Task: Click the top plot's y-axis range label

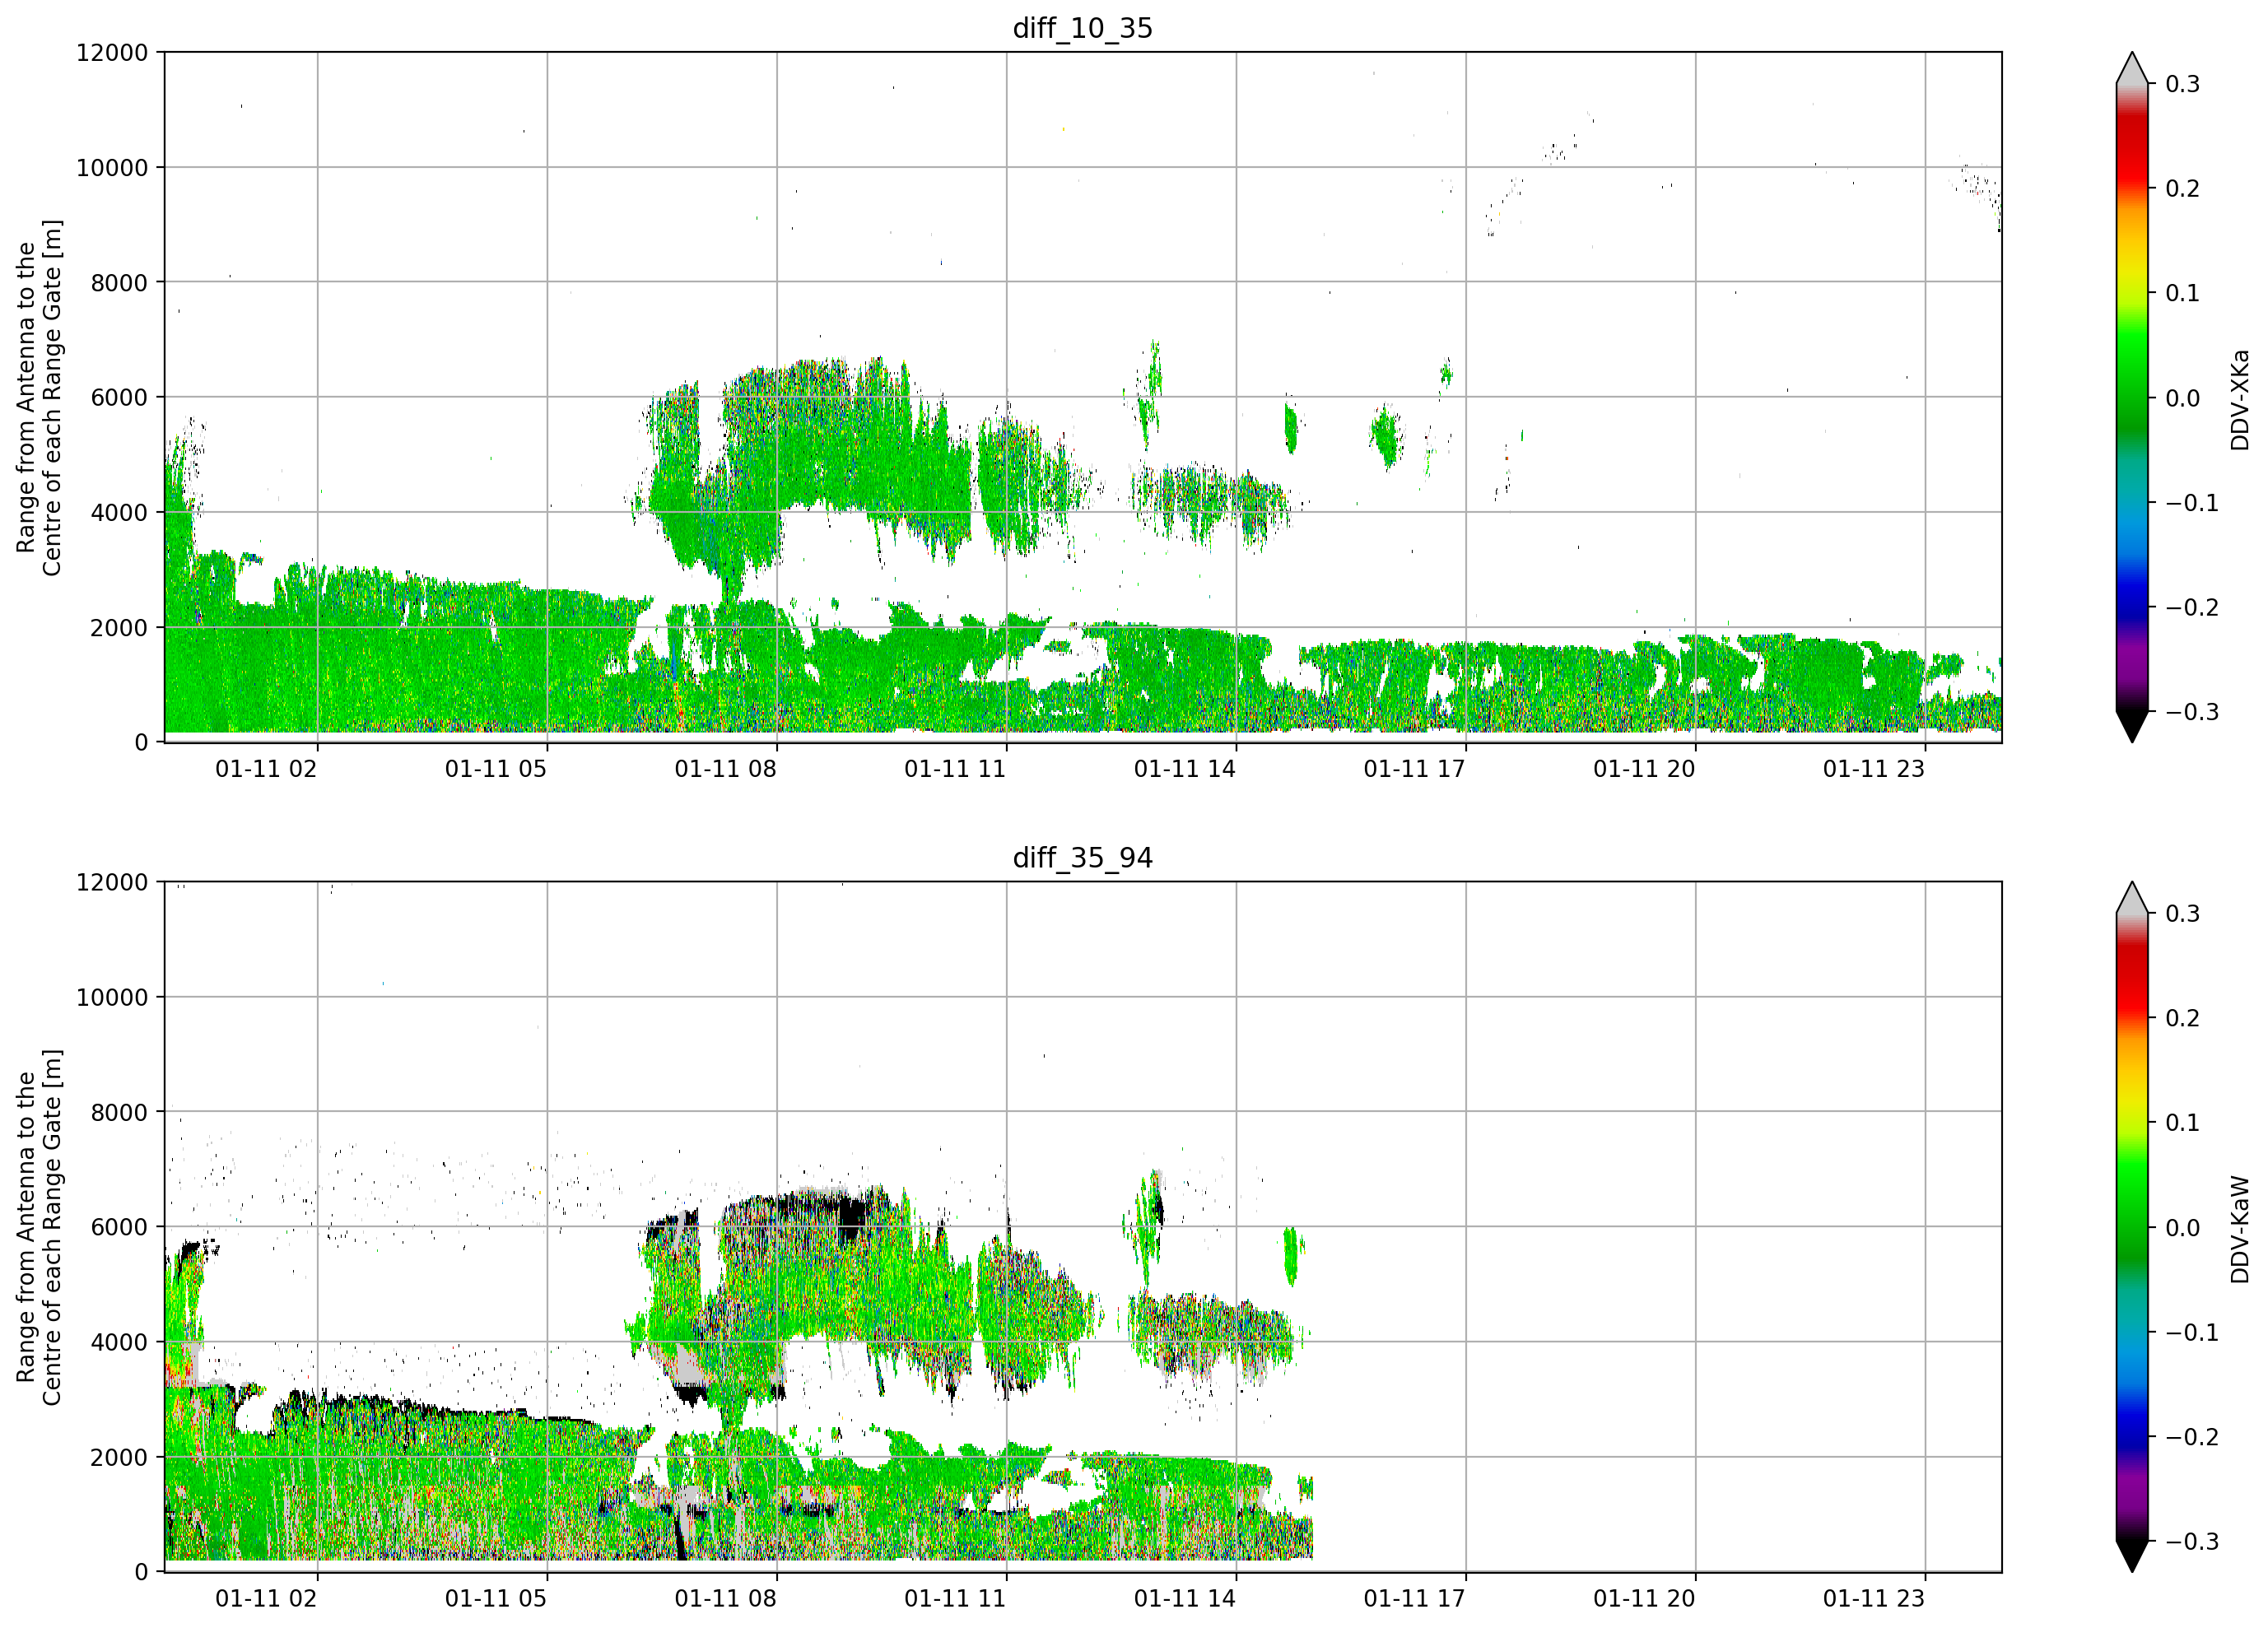Action: tap(39, 397)
